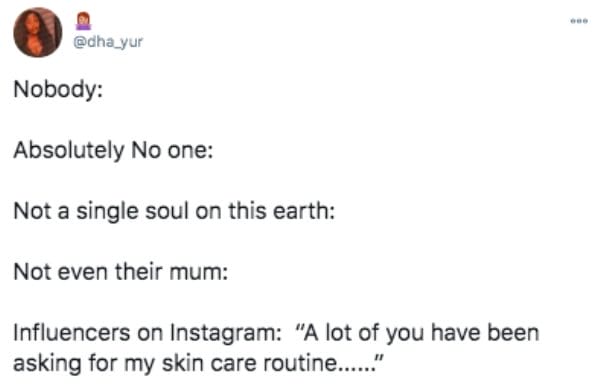600x388 pixels.
Task: Click the 'Absolutely No one:' line
Action: 113,150
